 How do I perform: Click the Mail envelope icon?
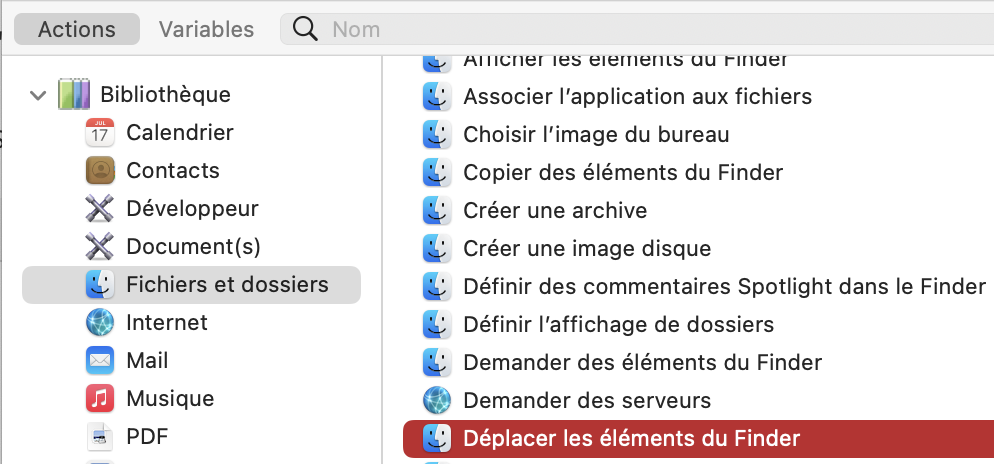(100, 361)
